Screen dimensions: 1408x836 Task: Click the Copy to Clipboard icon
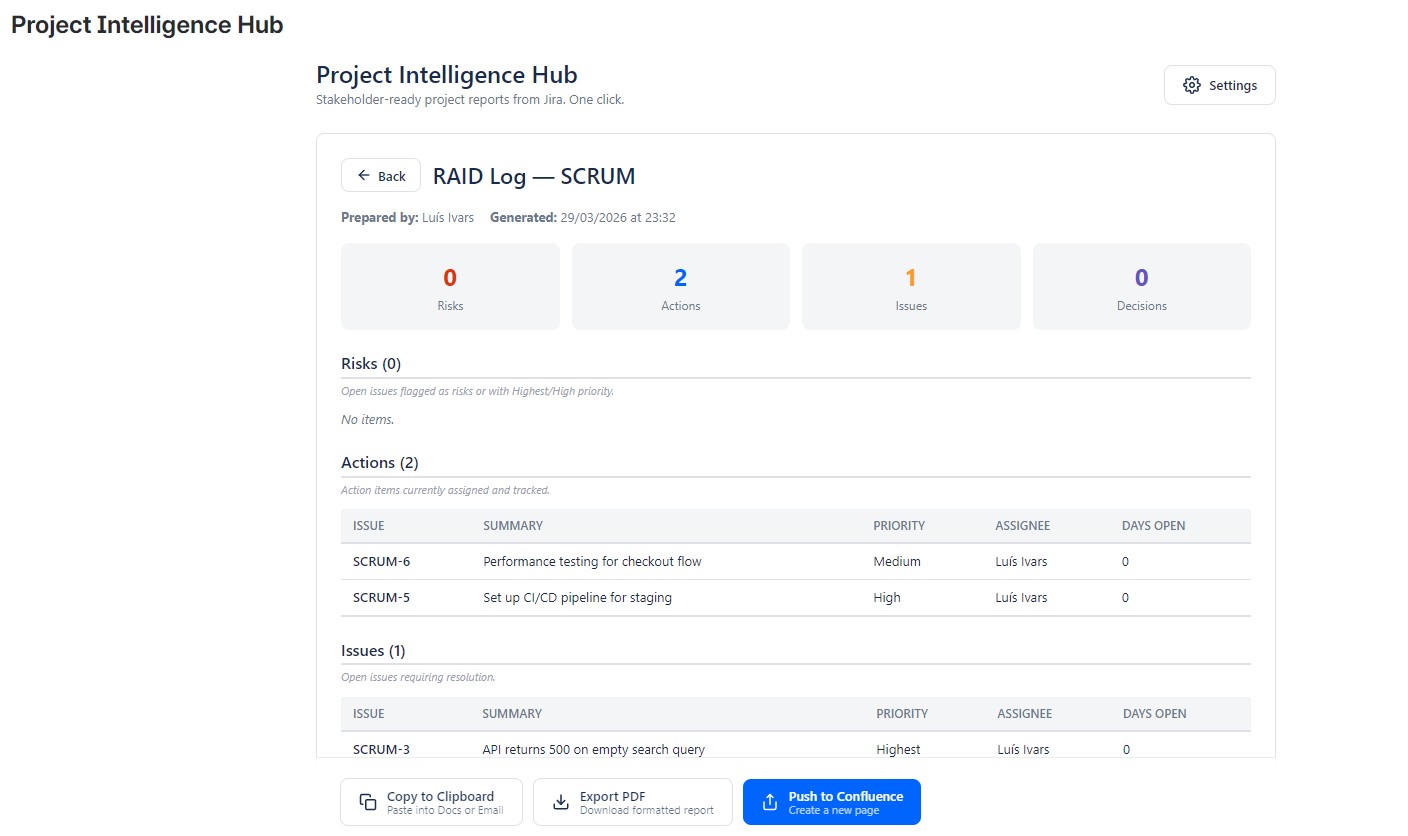367,802
